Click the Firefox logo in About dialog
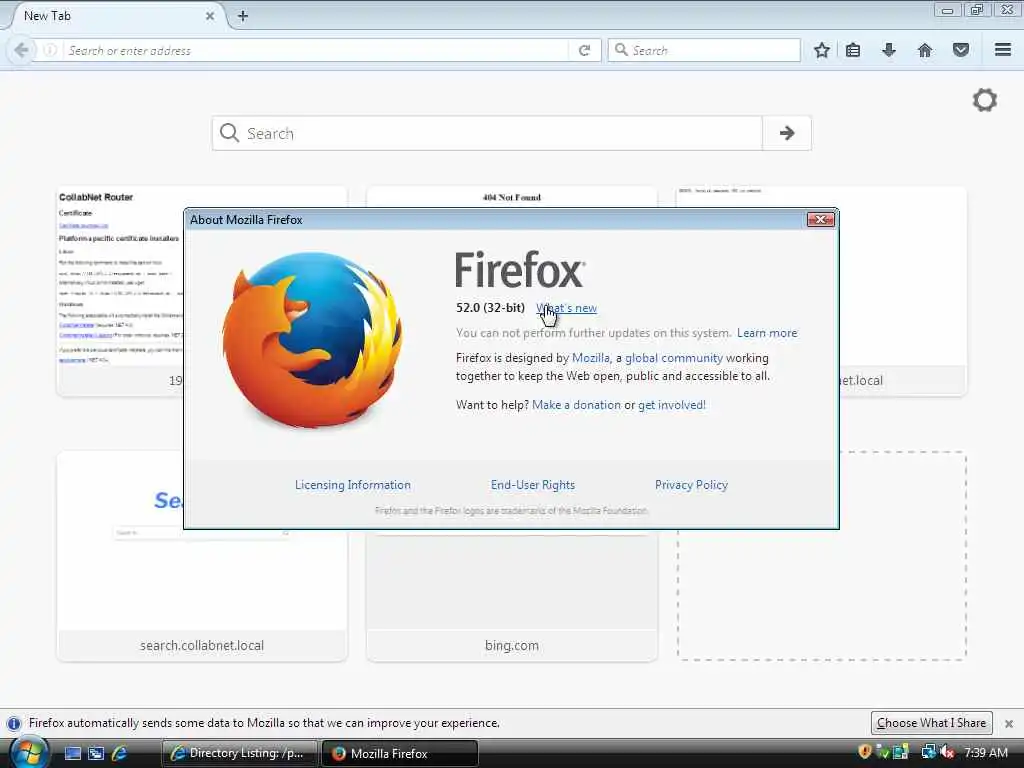 pos(313,339)
